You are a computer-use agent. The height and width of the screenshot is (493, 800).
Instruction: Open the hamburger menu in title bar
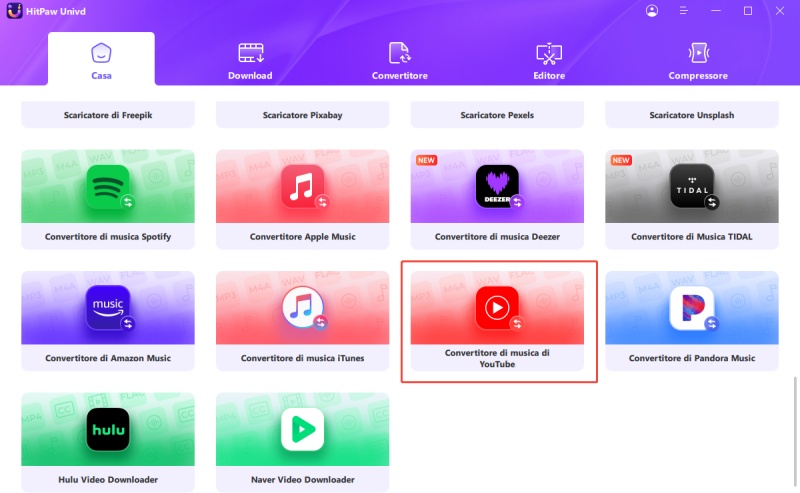click(x=684, y=11)
